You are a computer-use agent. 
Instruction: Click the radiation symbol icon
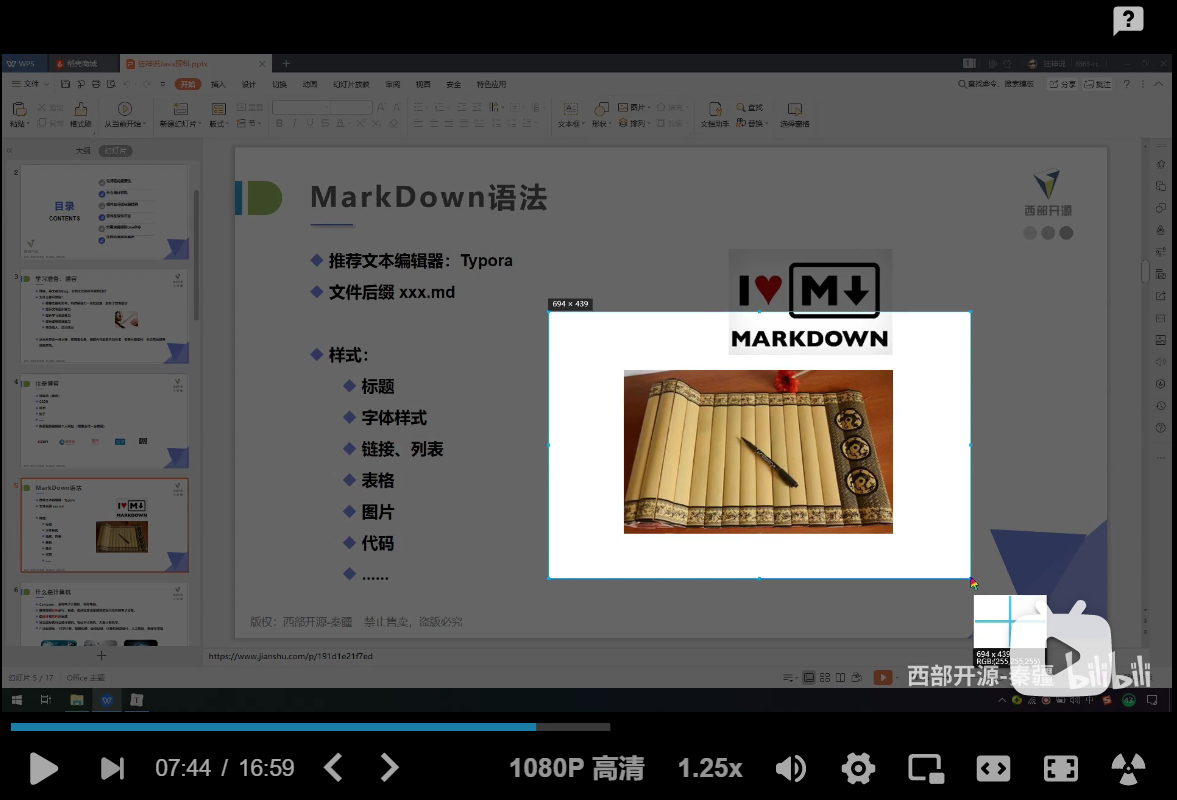click(x=1128, y=768)
